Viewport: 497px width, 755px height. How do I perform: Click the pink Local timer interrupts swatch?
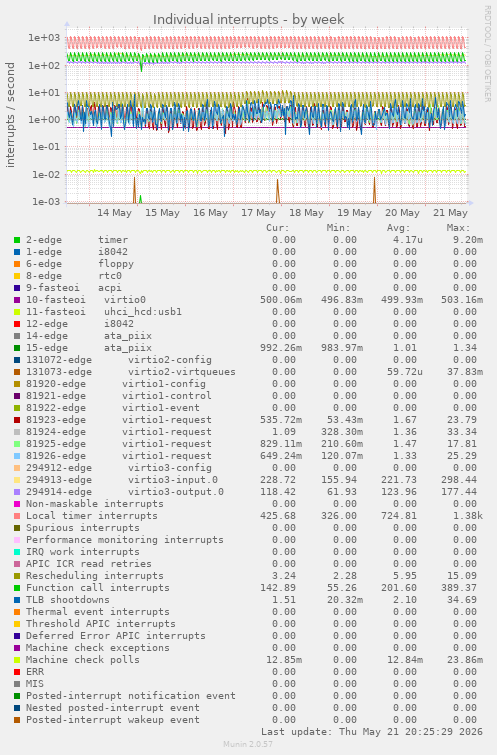(17, 516)
